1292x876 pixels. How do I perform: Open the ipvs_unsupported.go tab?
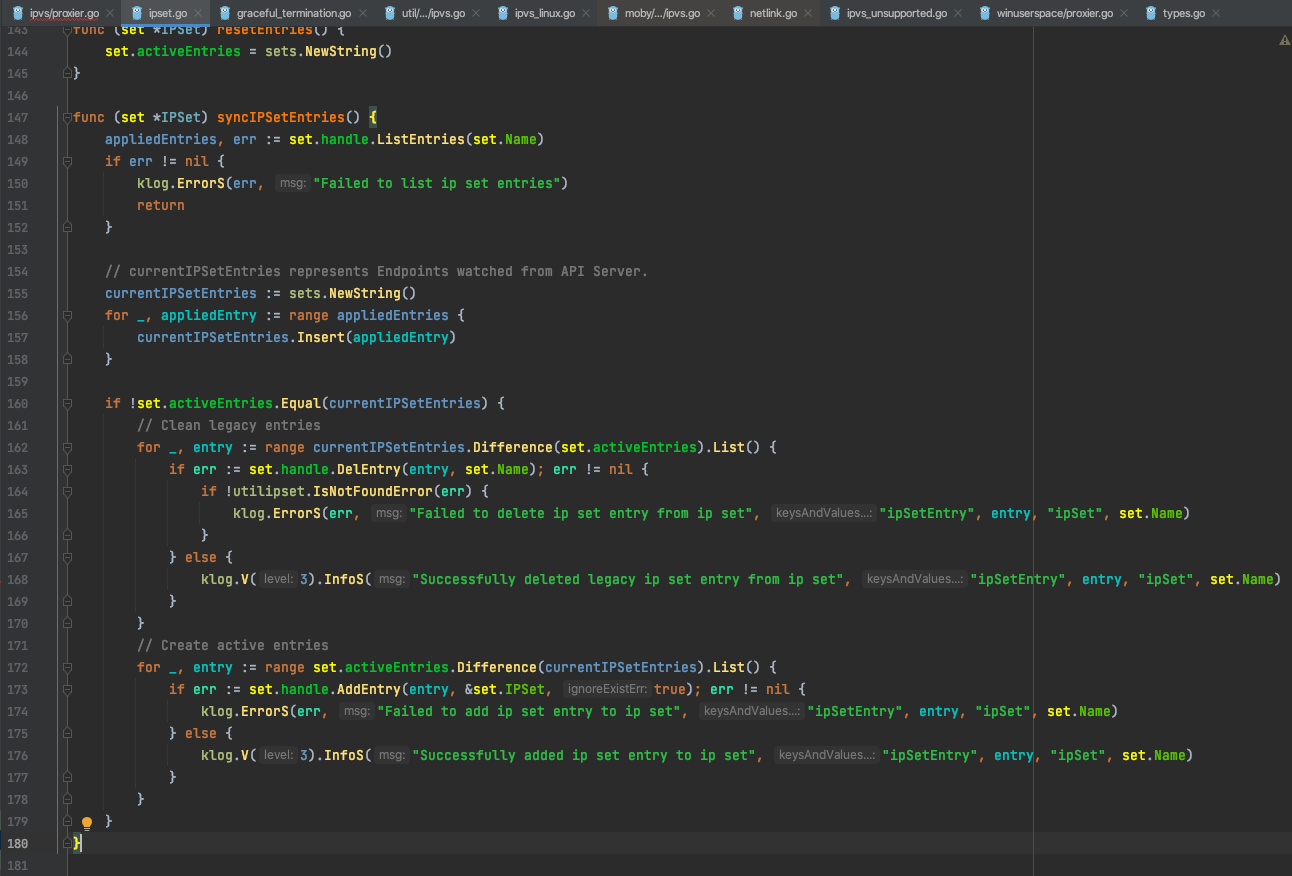pos(896,14)
